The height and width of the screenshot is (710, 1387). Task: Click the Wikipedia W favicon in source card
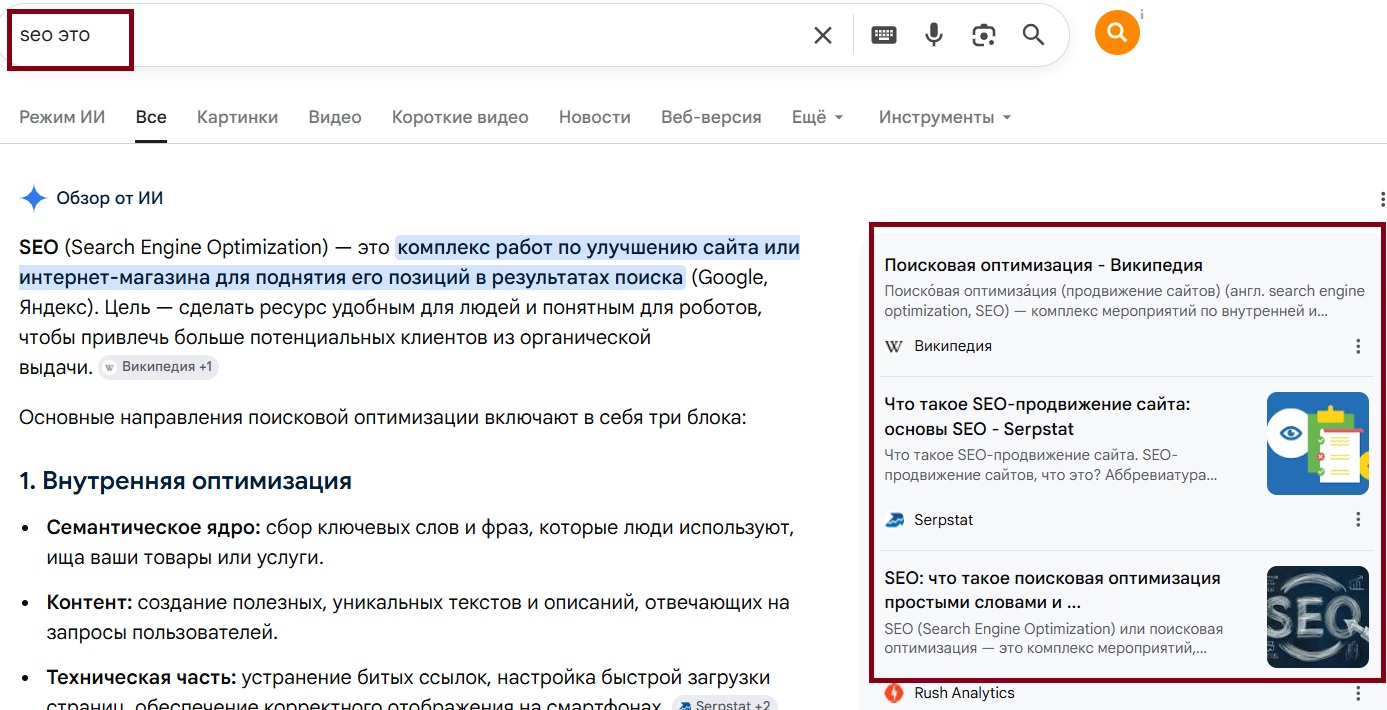click(894, 346)
